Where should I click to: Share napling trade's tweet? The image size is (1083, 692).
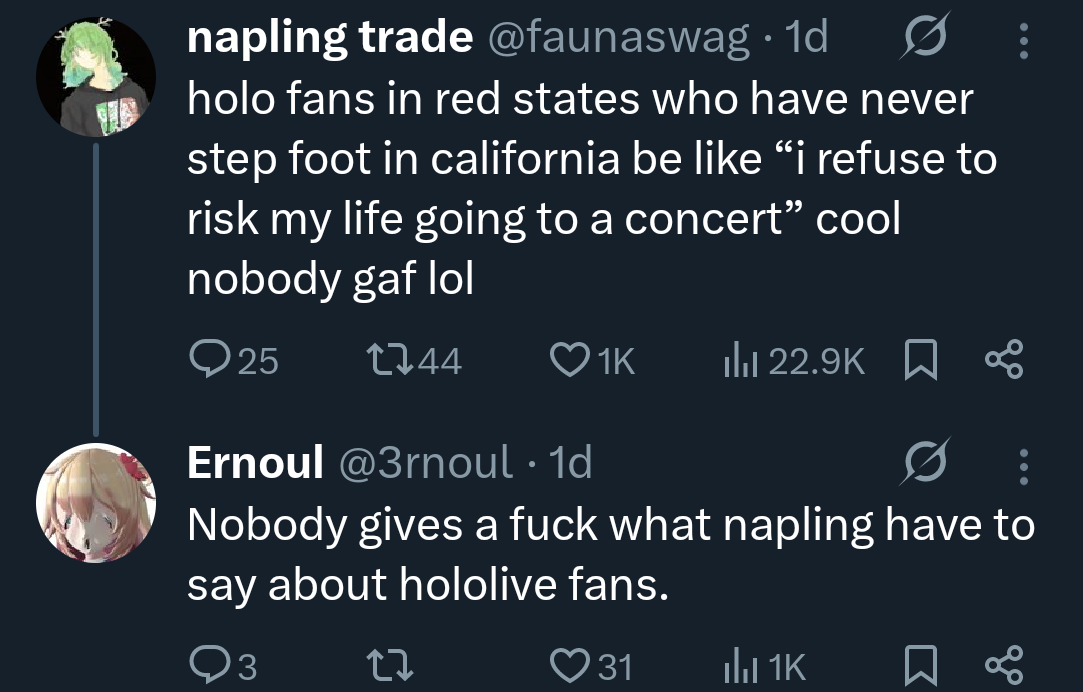[1003, 360]
